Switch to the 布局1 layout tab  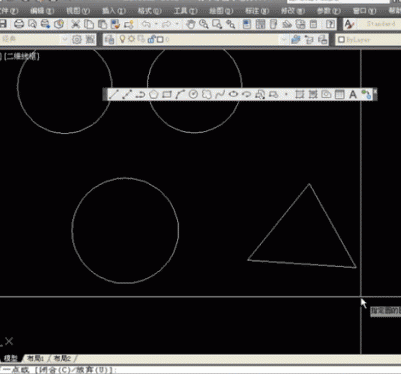tap(36, 358)
